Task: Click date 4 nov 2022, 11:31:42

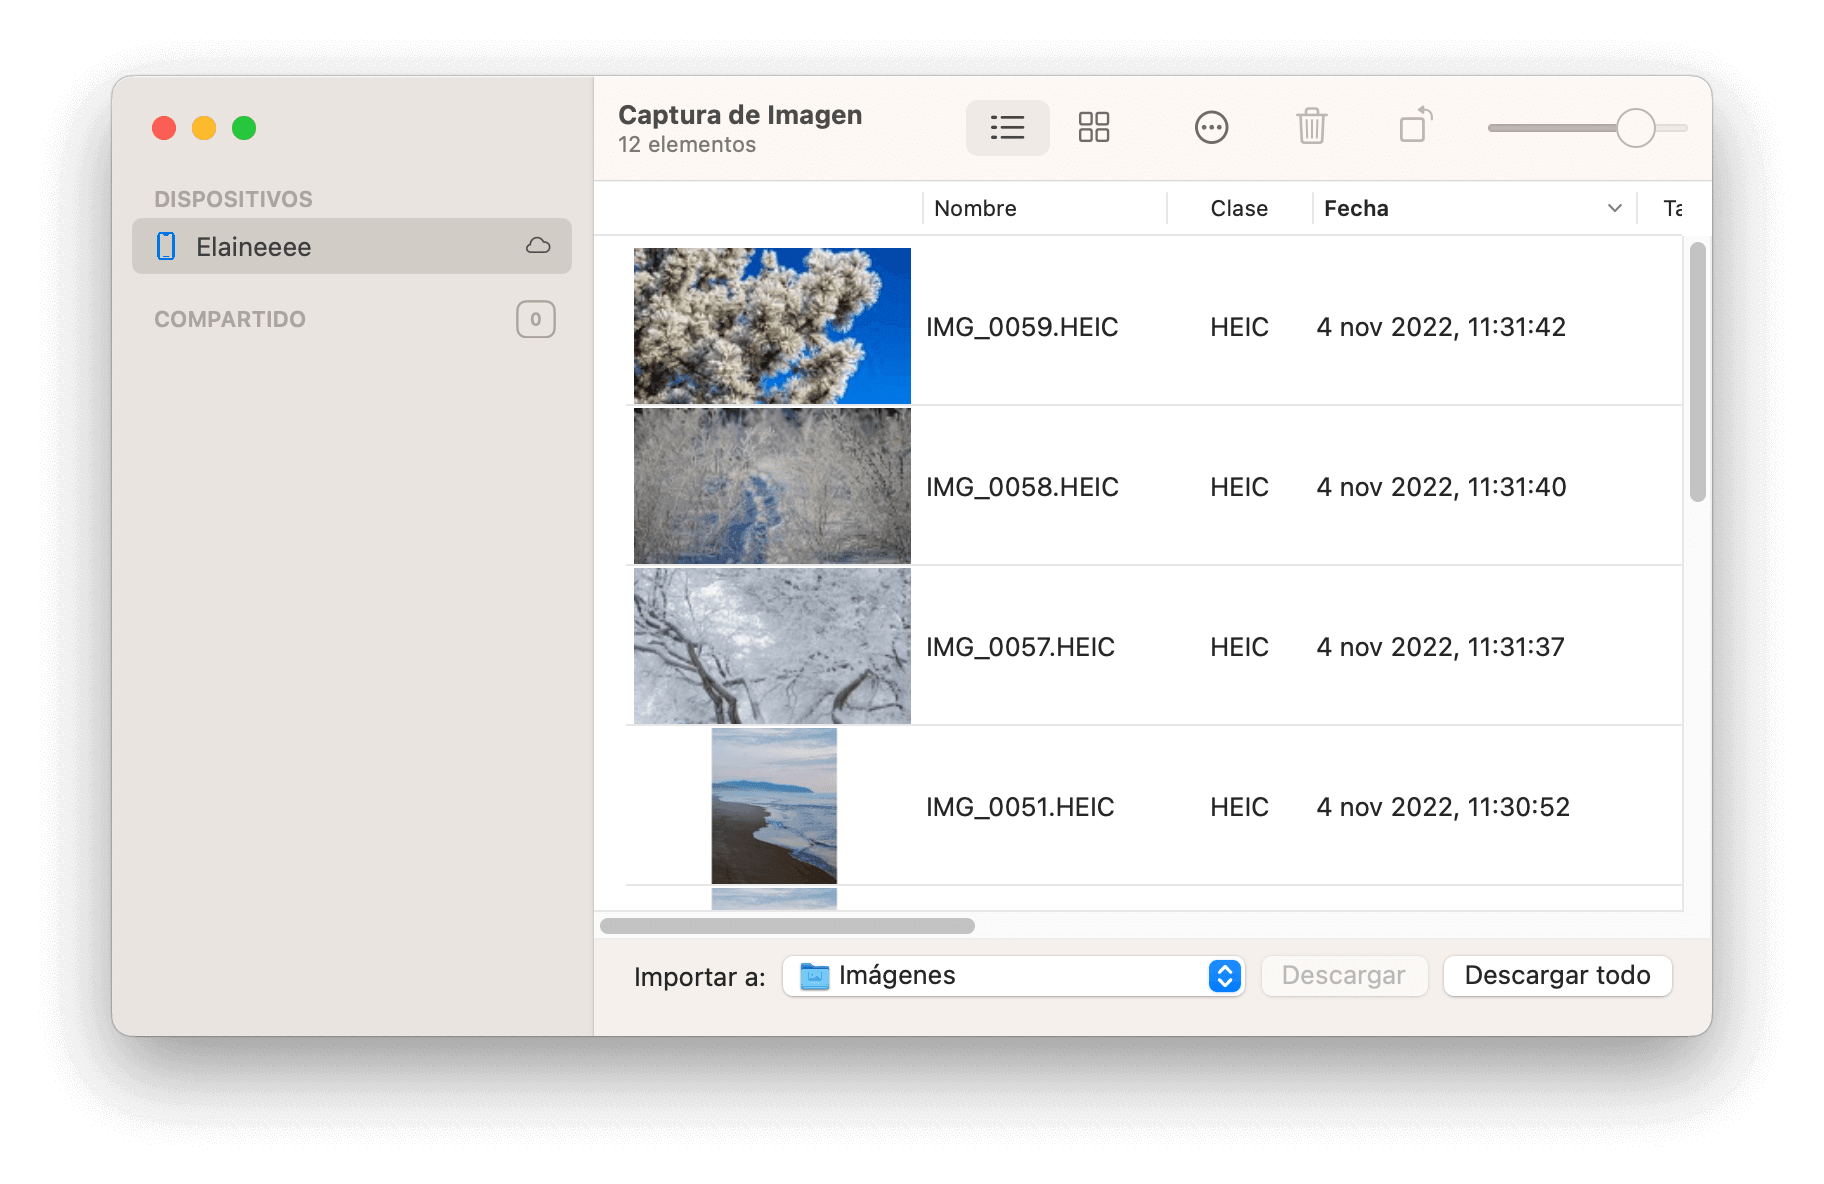Action: pyautogui.click(x=1441, y=327)
